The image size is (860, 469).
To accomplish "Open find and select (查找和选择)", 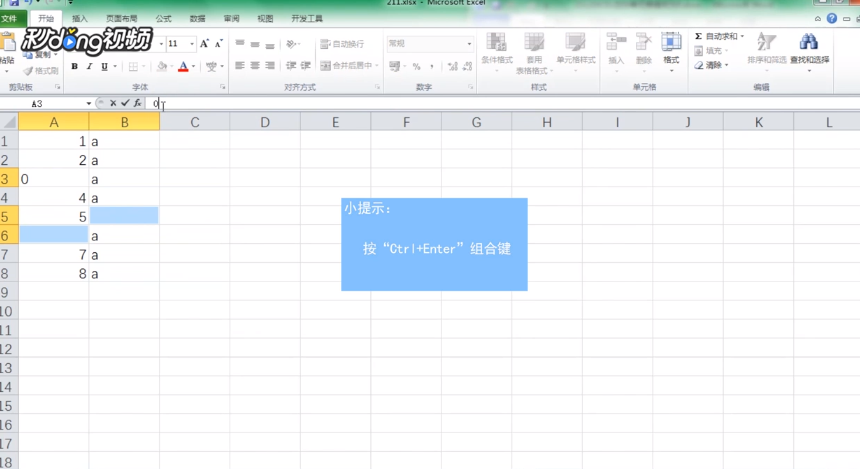I will point(809,52).
